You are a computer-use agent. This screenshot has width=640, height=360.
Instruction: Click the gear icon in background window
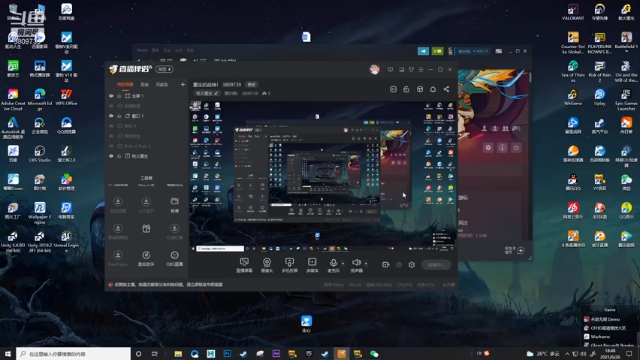[x=488, y=147]
